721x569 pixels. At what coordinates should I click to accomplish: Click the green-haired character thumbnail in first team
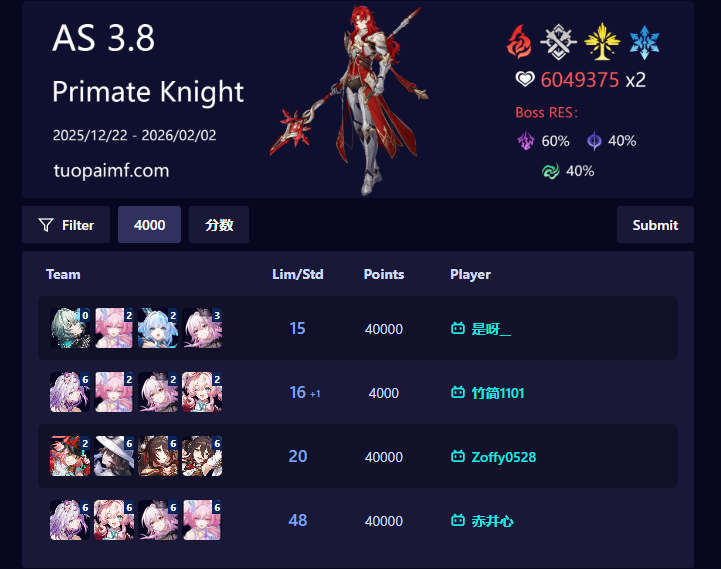point(70,328)
